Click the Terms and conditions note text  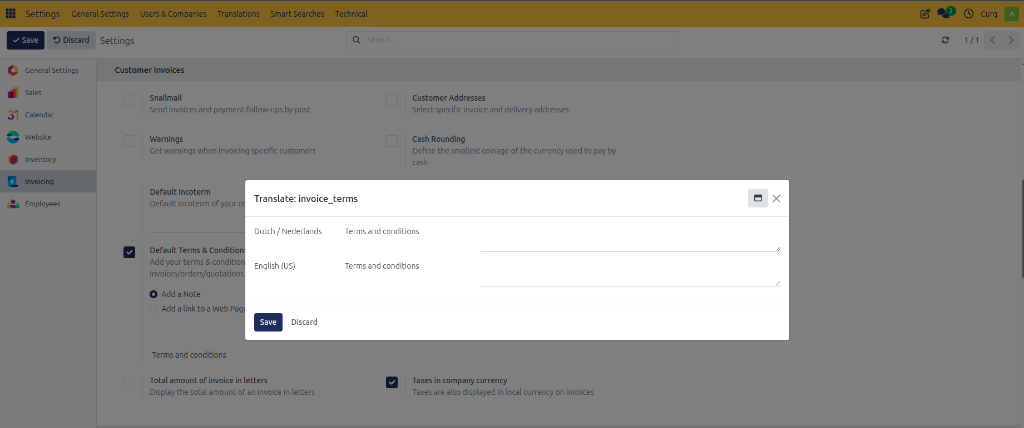(x=189, y=355)
